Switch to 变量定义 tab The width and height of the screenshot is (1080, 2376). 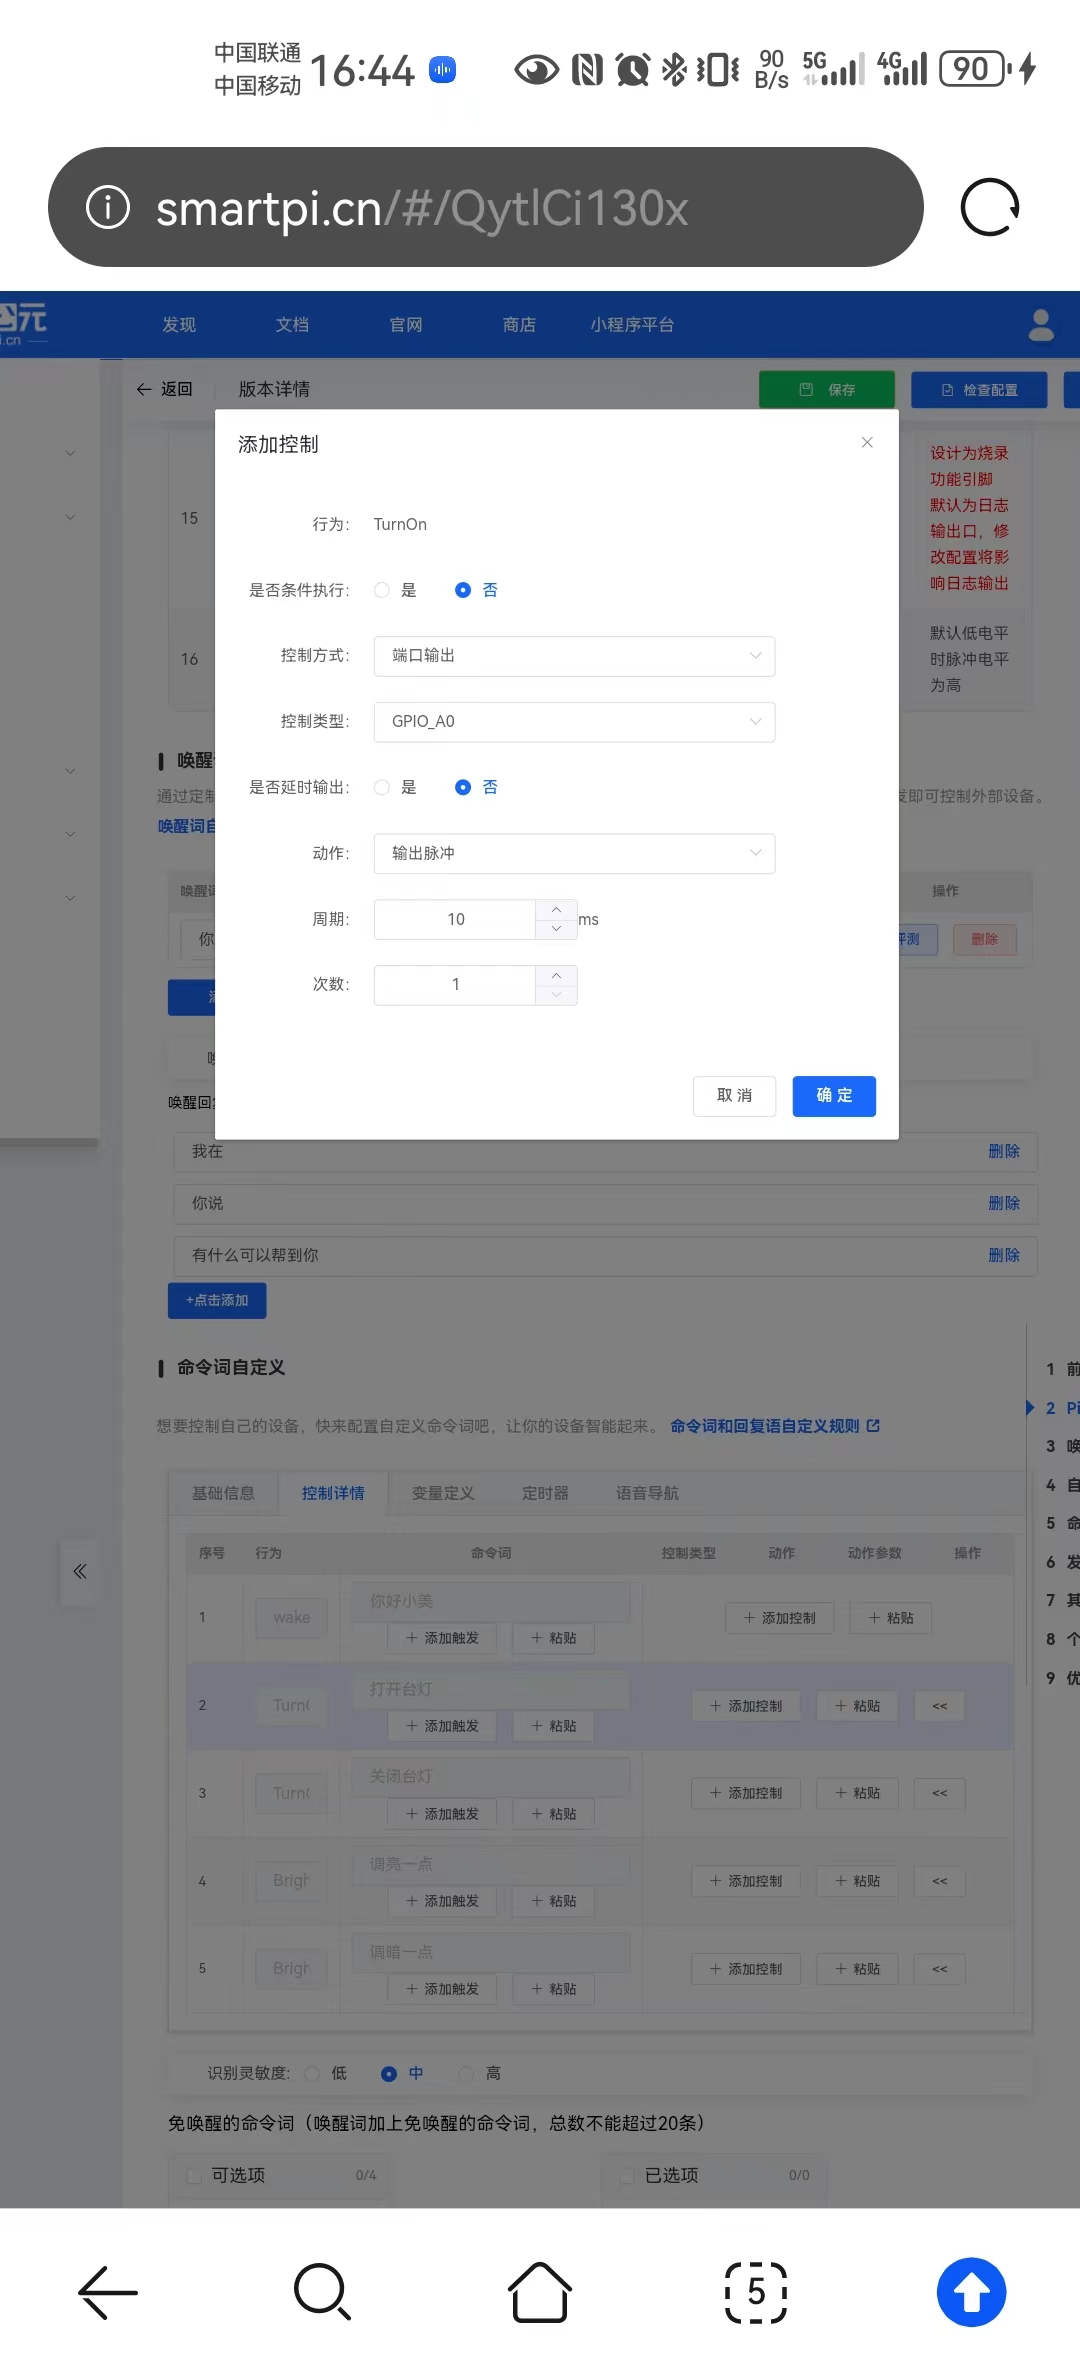tap(443, 1493)
